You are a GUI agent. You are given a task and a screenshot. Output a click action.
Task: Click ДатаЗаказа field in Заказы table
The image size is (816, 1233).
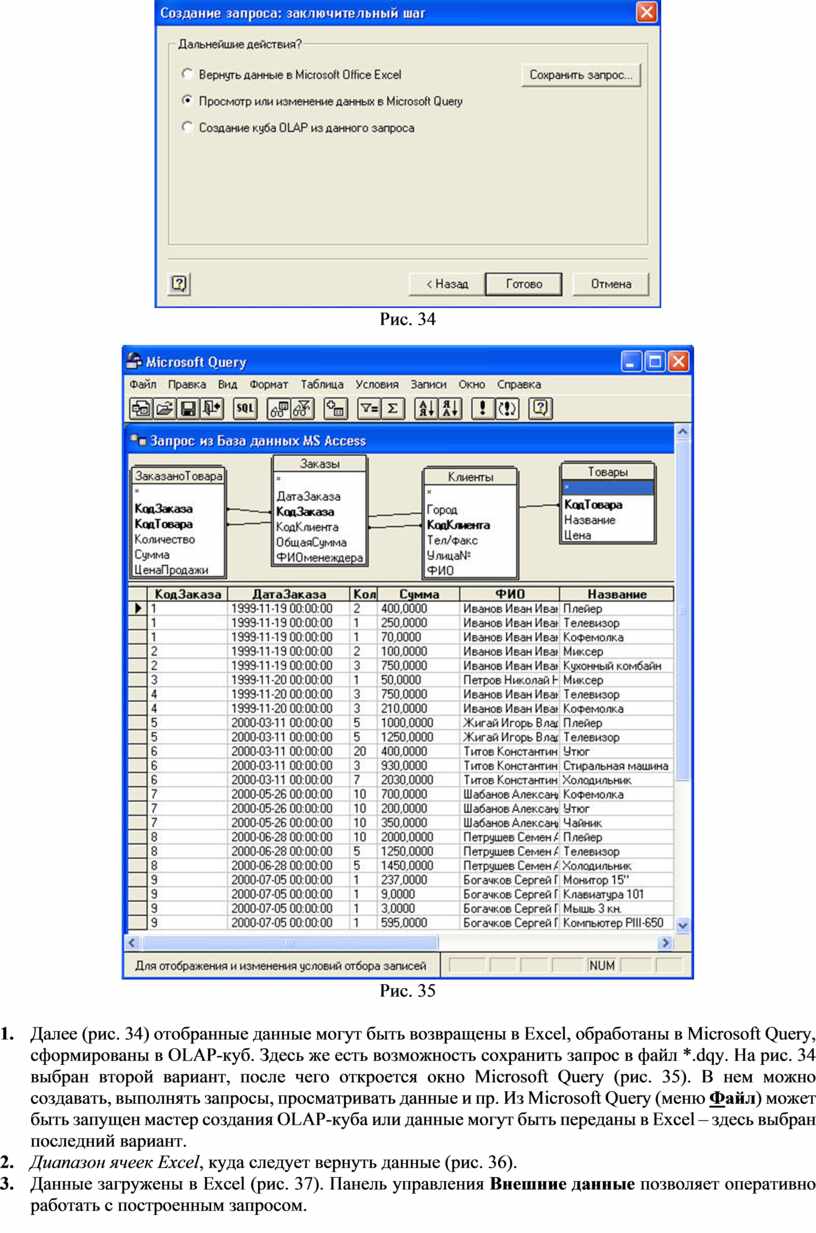[308, 496]
